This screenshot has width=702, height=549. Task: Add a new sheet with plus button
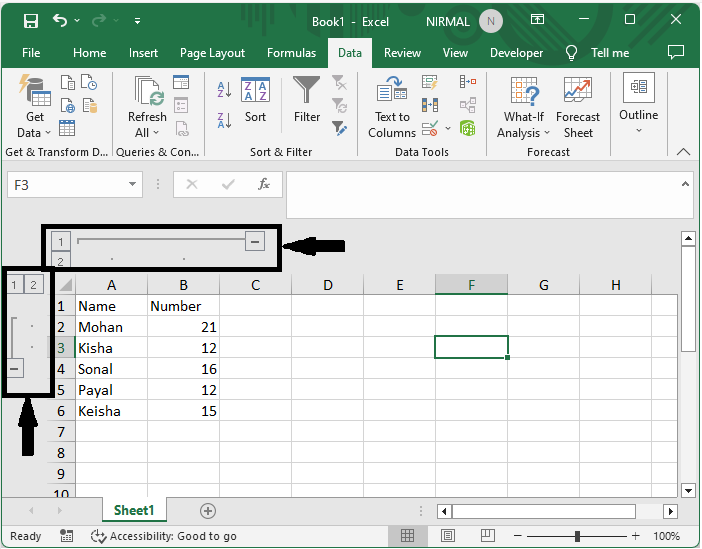pyautogui.click(x=208, y=511)
